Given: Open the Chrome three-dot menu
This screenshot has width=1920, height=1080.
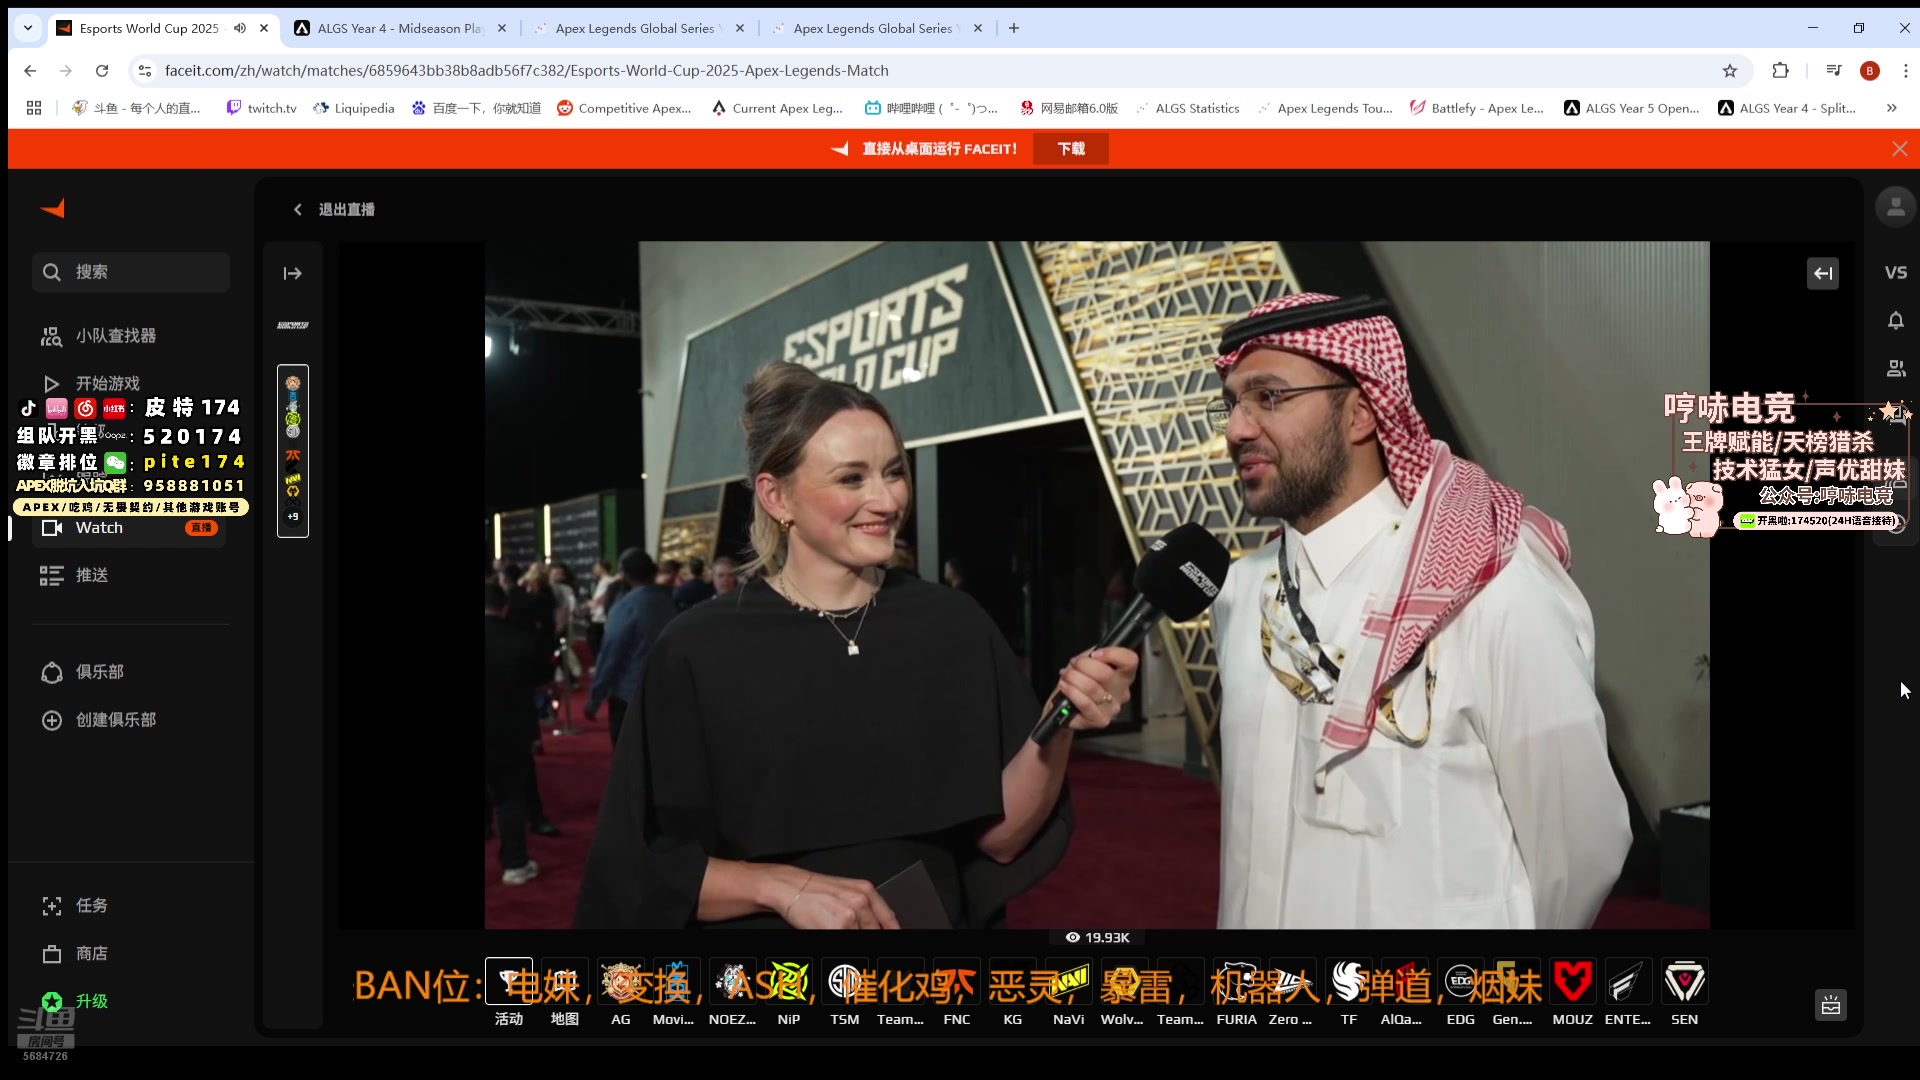Looking at the screenshot, I should [x=1905, y=71].
